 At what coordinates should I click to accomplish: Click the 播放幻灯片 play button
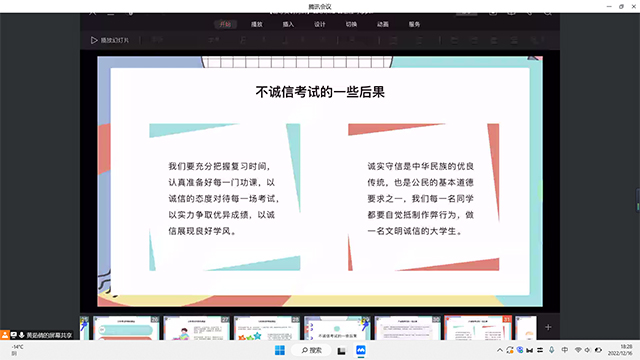tap(110, 40)
